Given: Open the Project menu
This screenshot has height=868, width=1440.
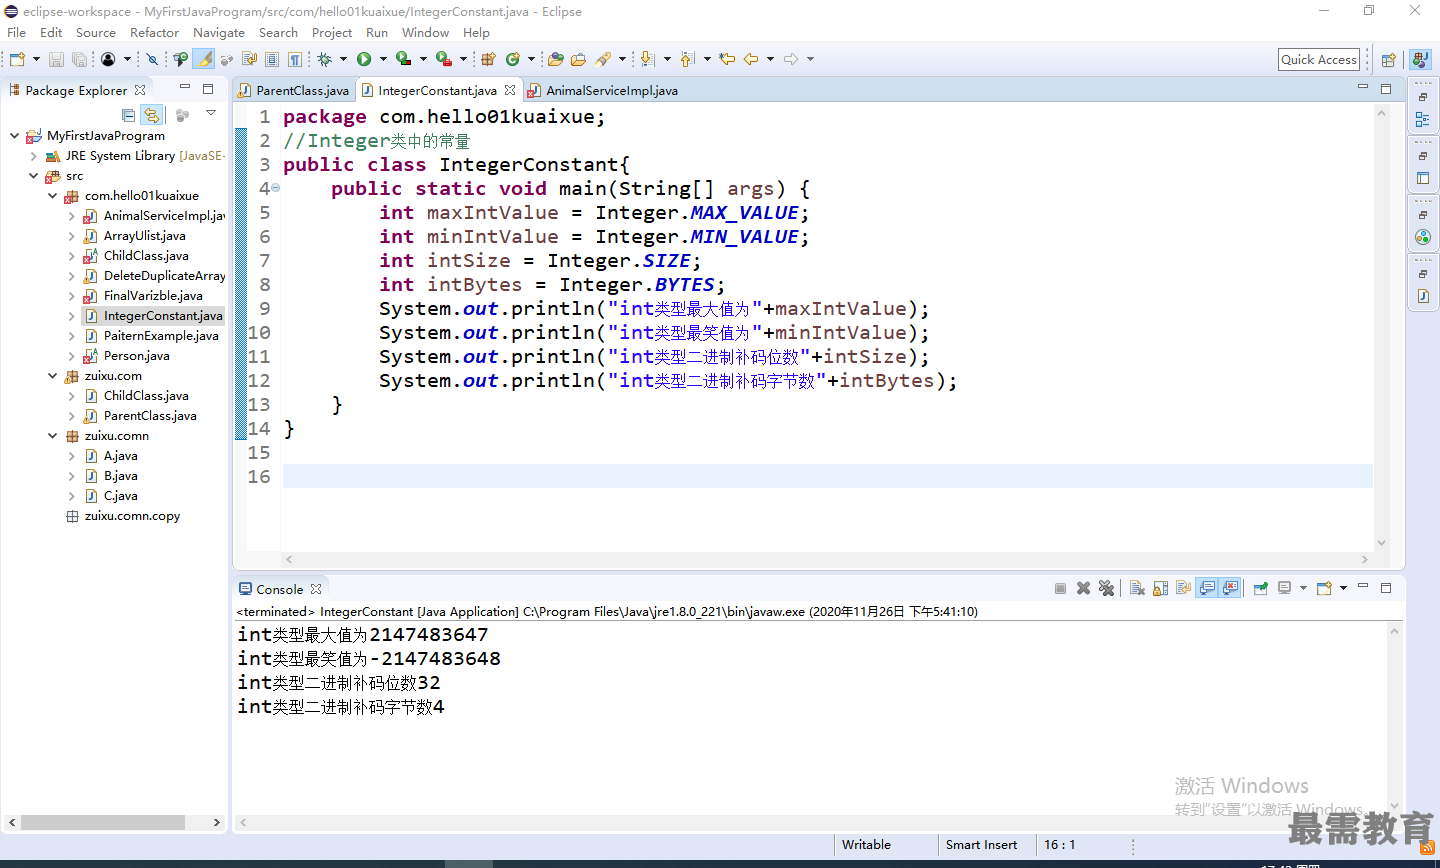Looking at the screenshot, I should pyautogui.click(x=332, y=32).
